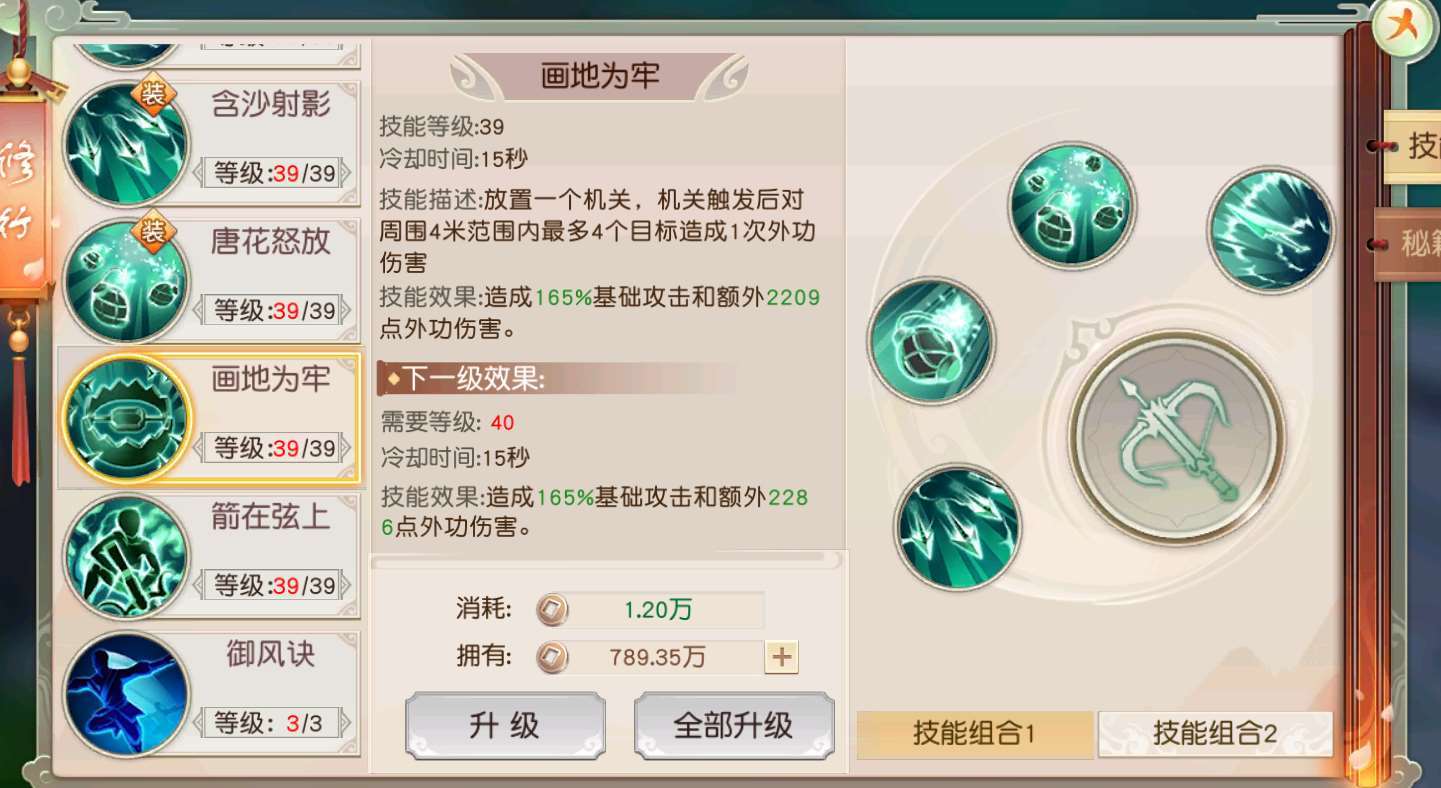The image size is (1441, 788).
Task: Click the 全部升级 upgrade-all button
Action: 734,726
